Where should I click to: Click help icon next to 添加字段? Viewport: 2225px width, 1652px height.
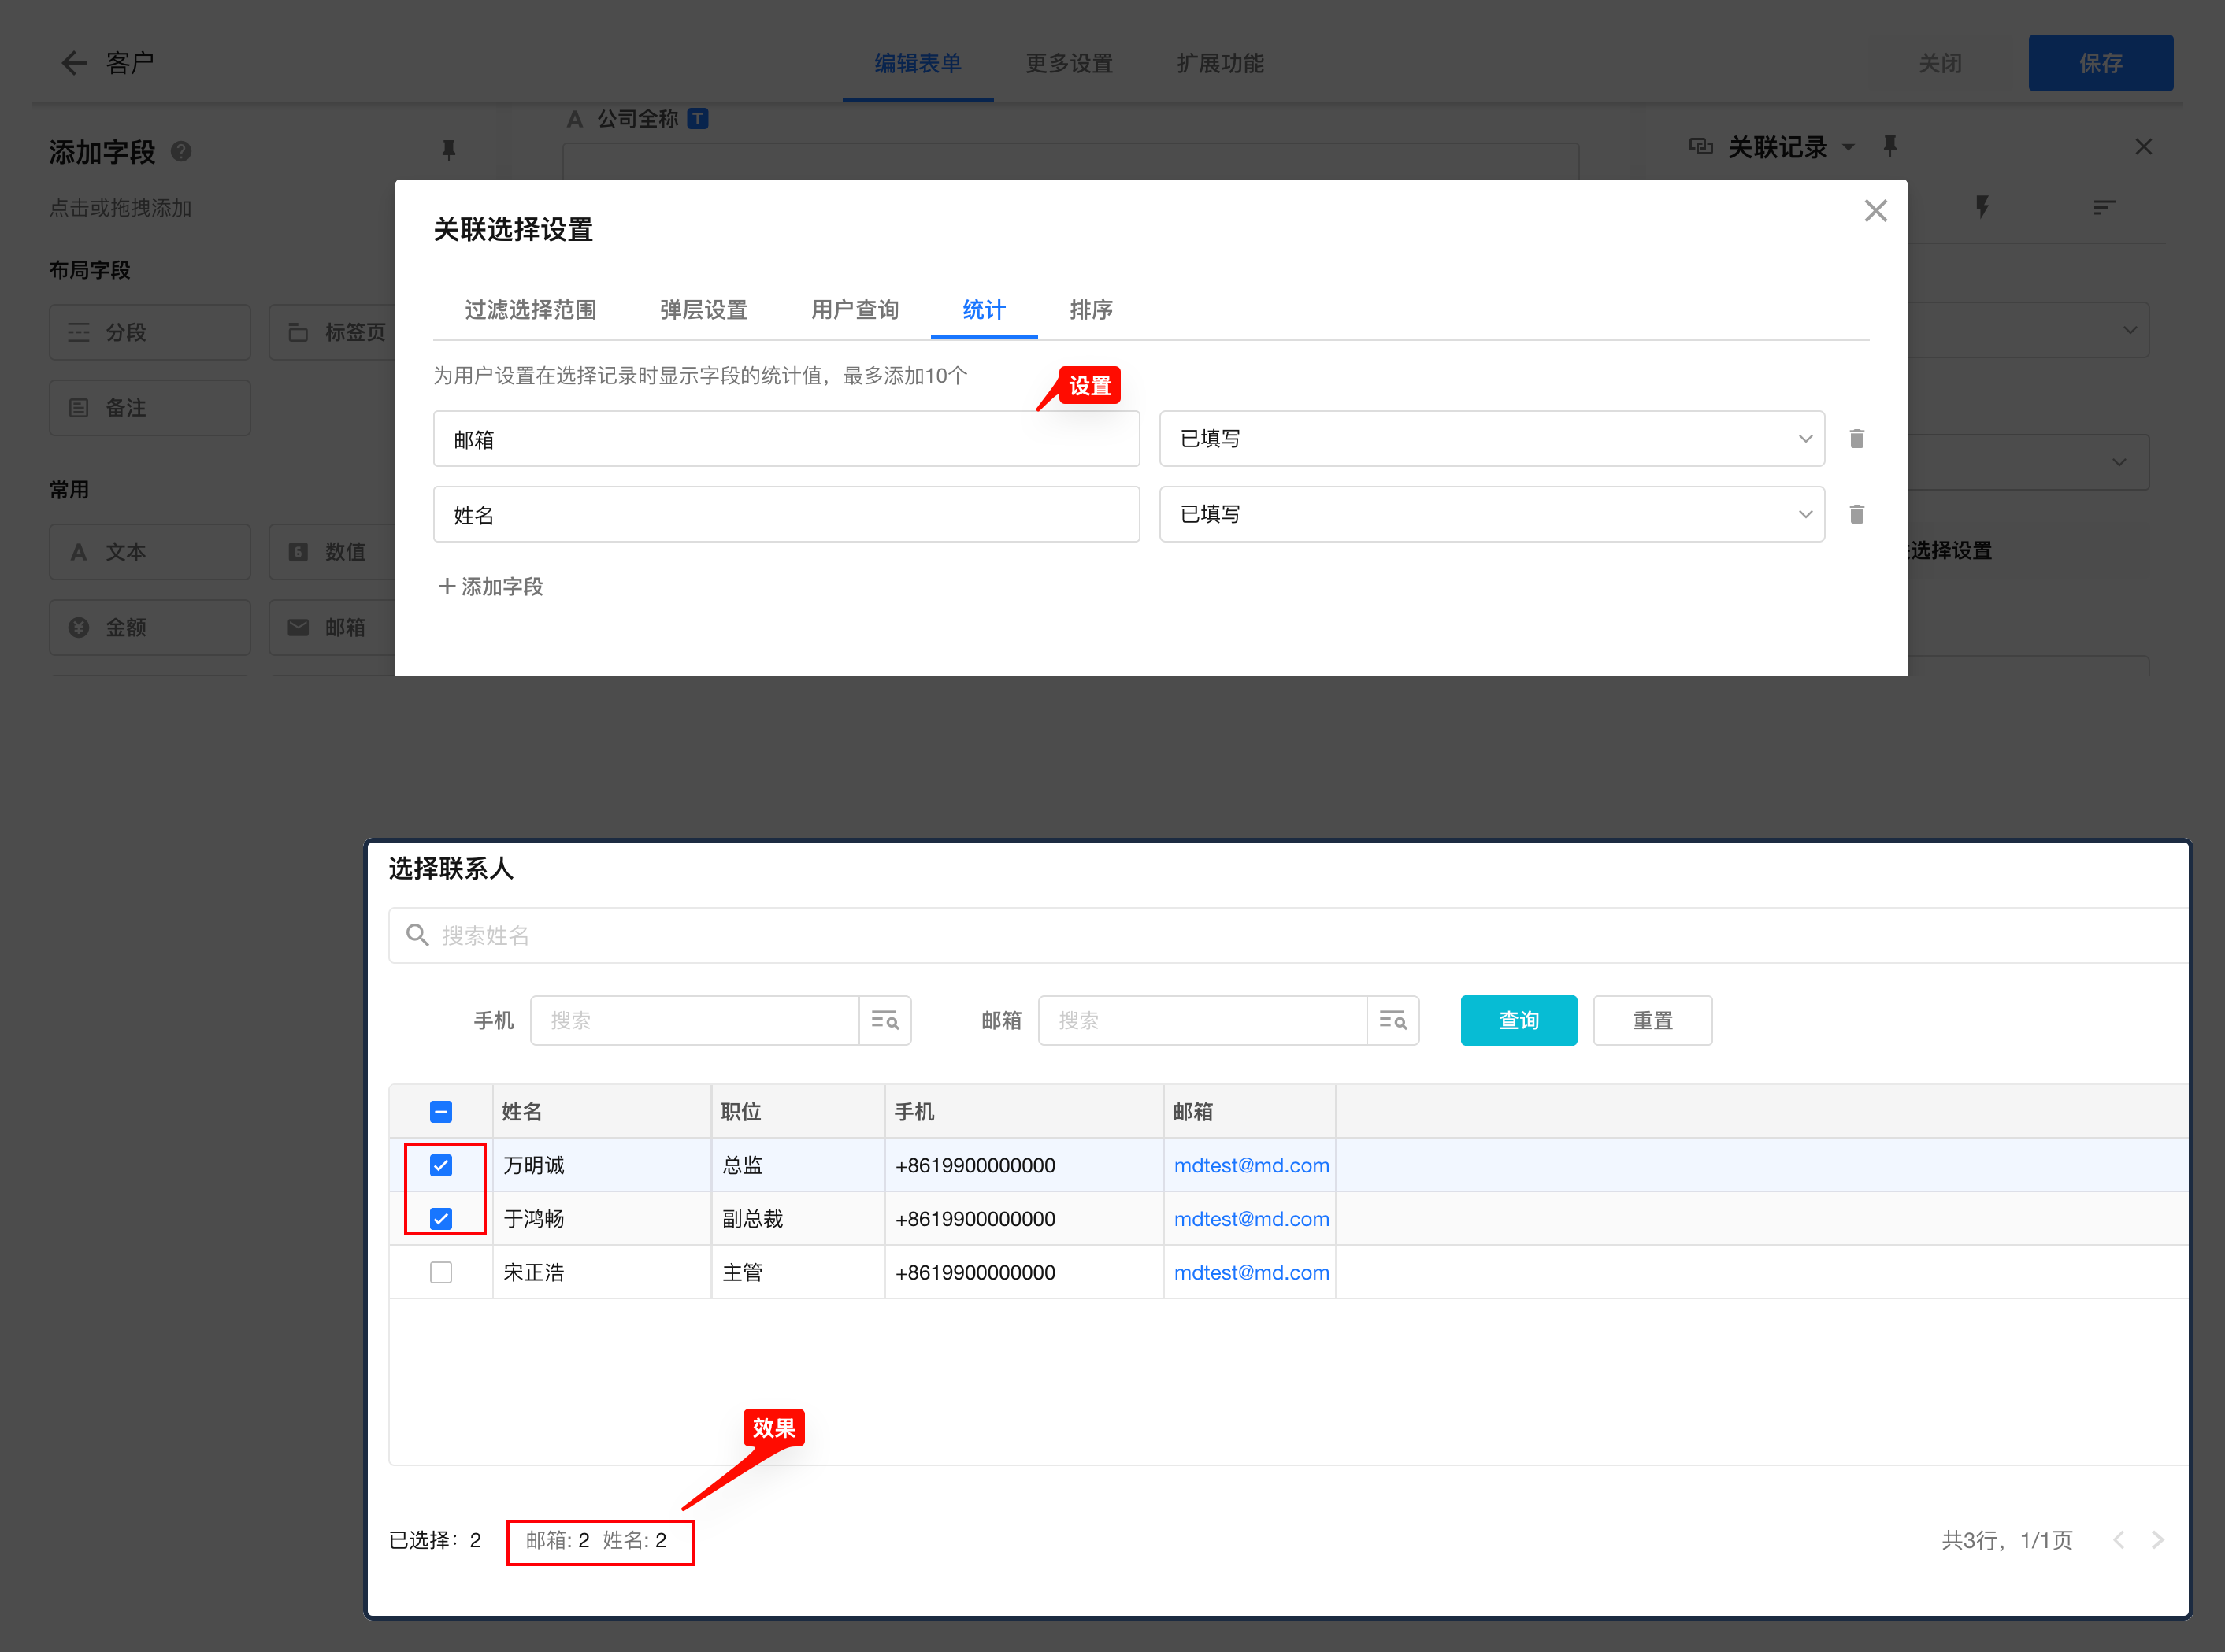pos(181,152)
